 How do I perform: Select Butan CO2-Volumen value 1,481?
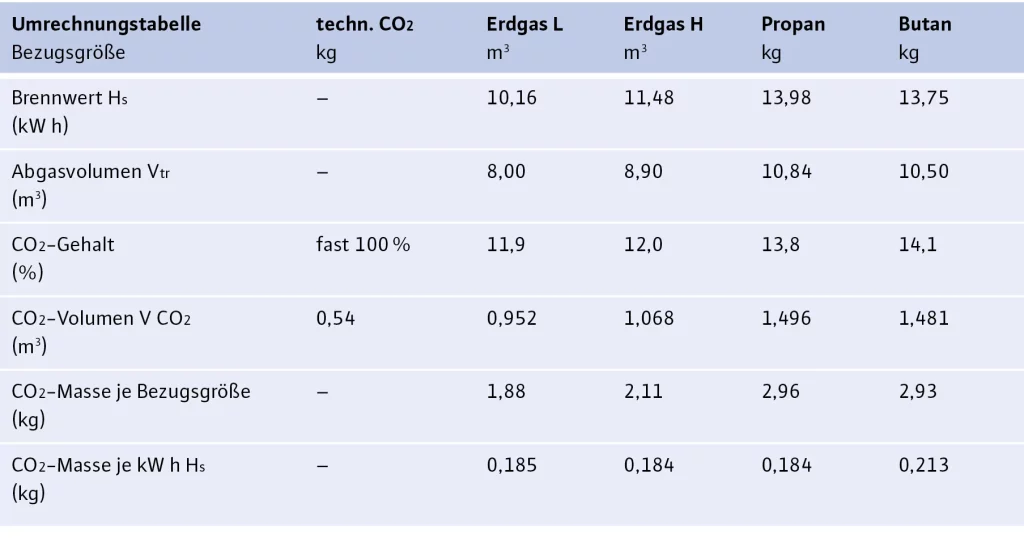click(924, 319)
